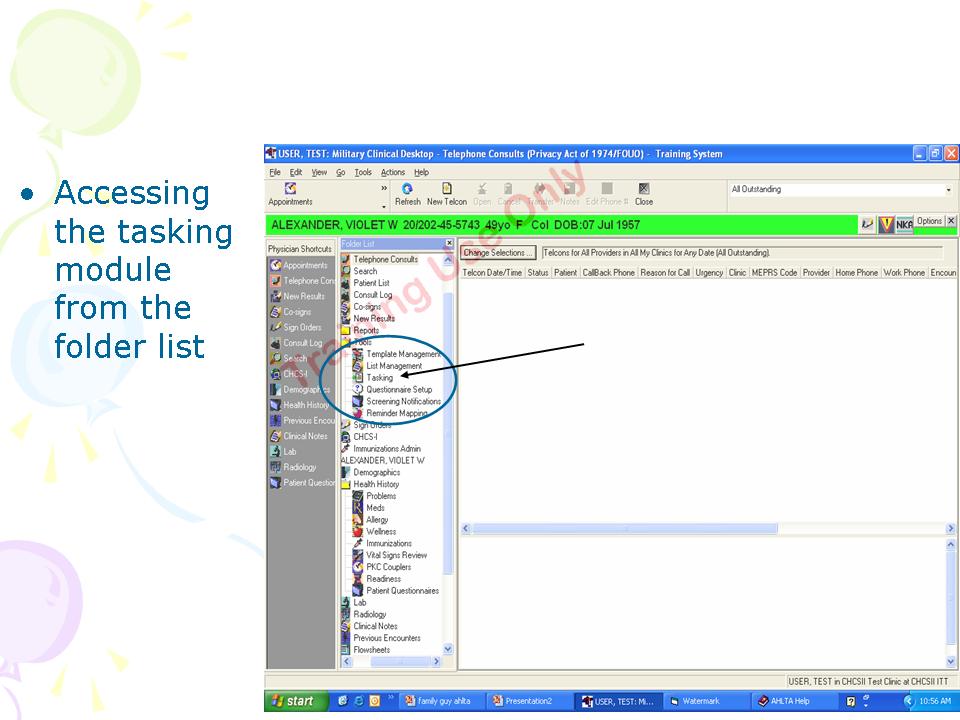Close the Folder List panel

(449, 243)
